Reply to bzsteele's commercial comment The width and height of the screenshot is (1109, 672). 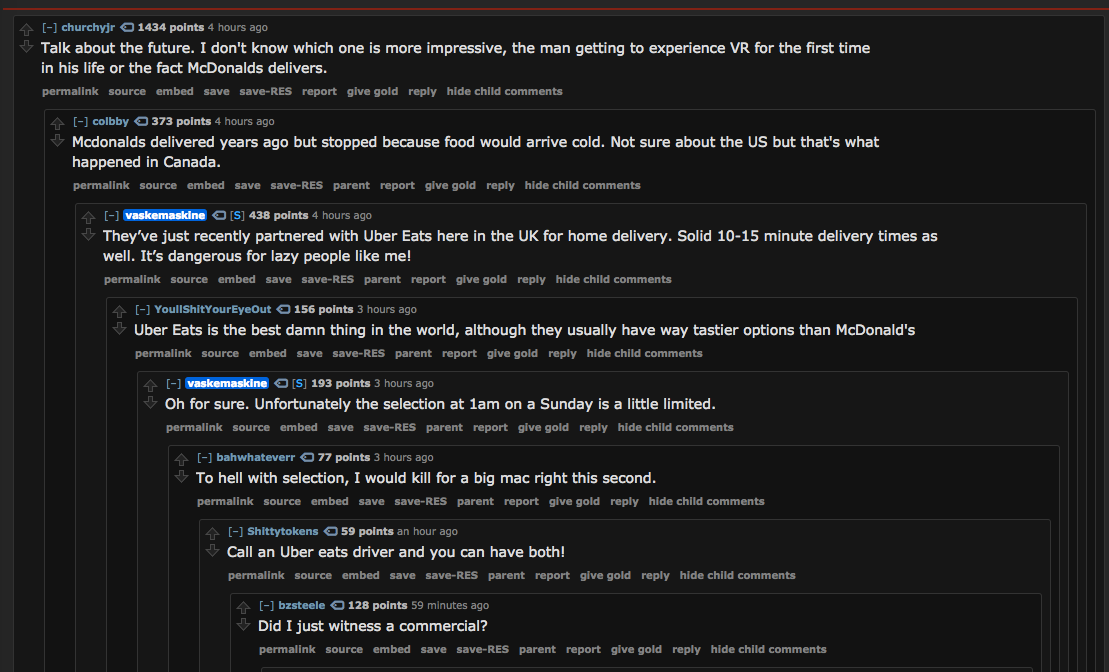pyautogui.click(x=686, y=649)
